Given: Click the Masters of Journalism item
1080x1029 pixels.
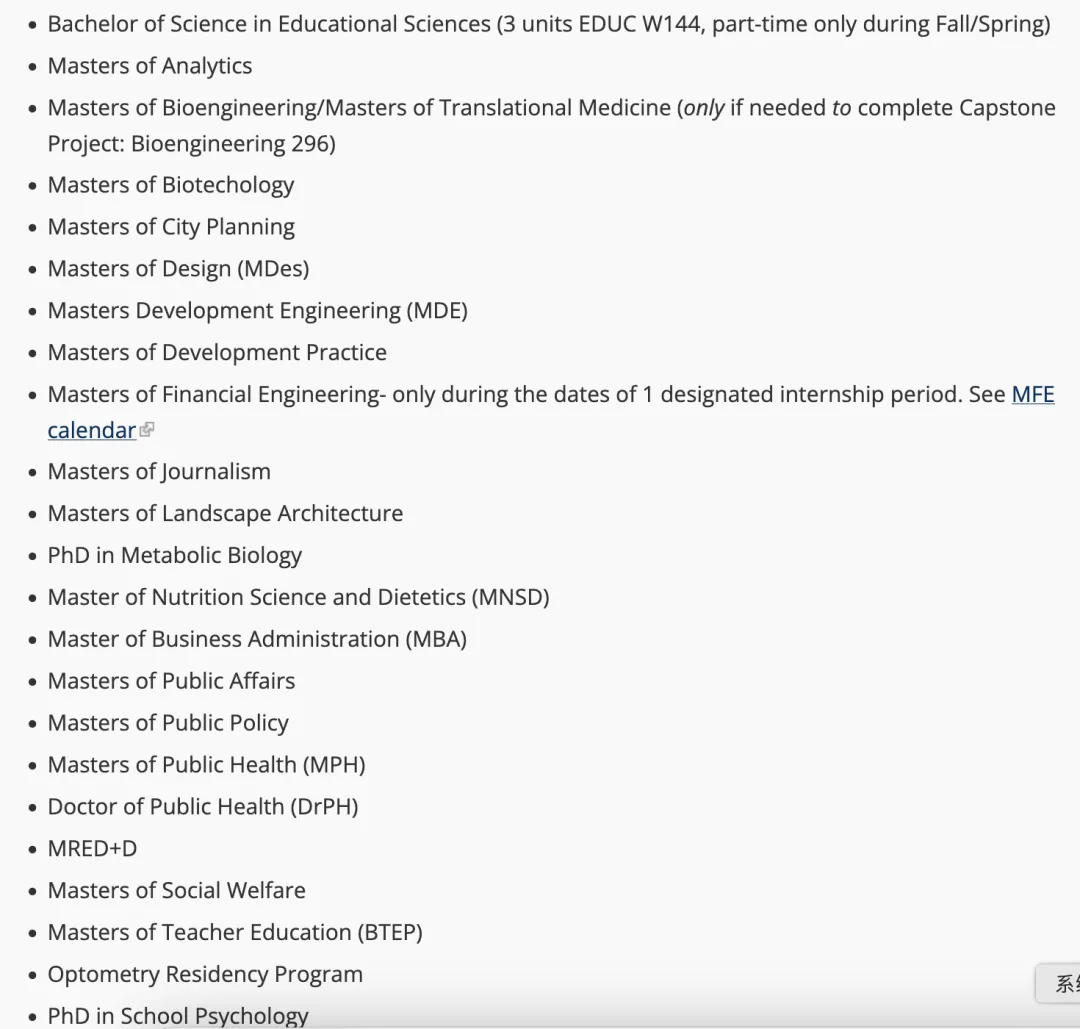Looking at the screenshot, I should 159,472.
